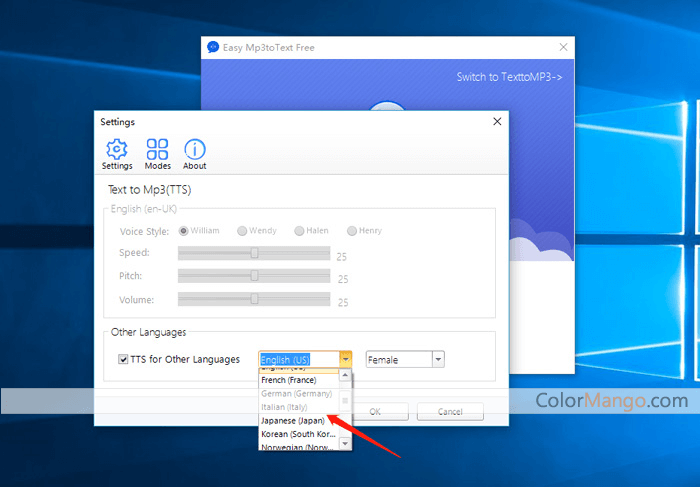Click the Cancel button
Screen dimensions: 700x487
450,412
